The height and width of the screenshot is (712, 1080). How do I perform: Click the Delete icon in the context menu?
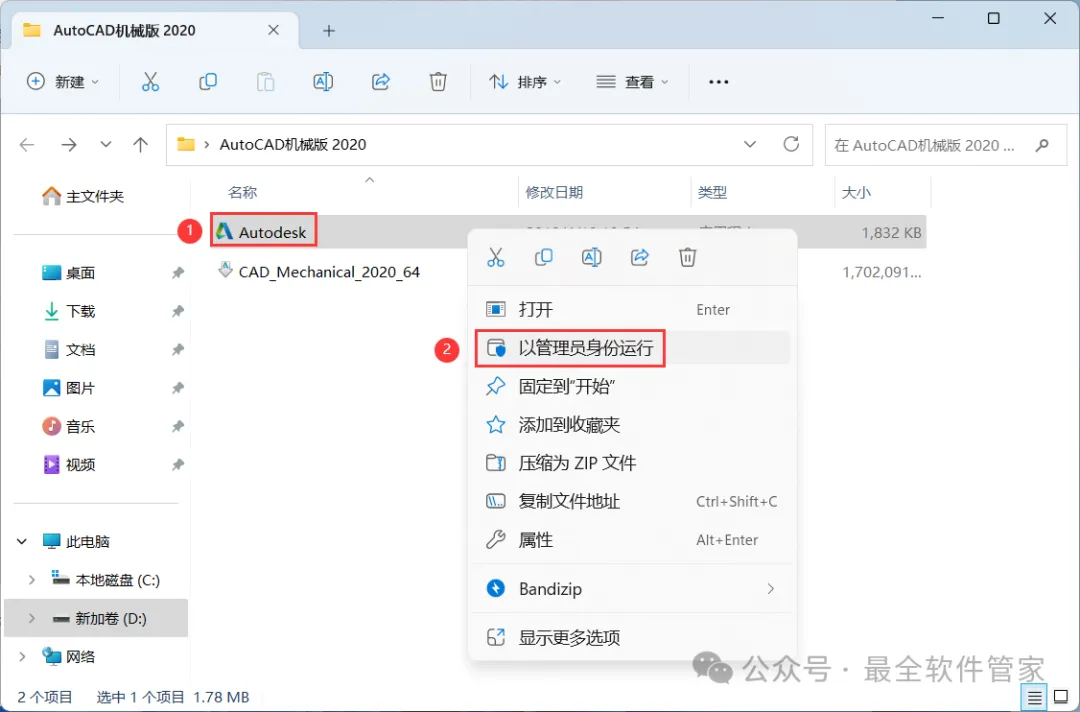click(687, 258)
